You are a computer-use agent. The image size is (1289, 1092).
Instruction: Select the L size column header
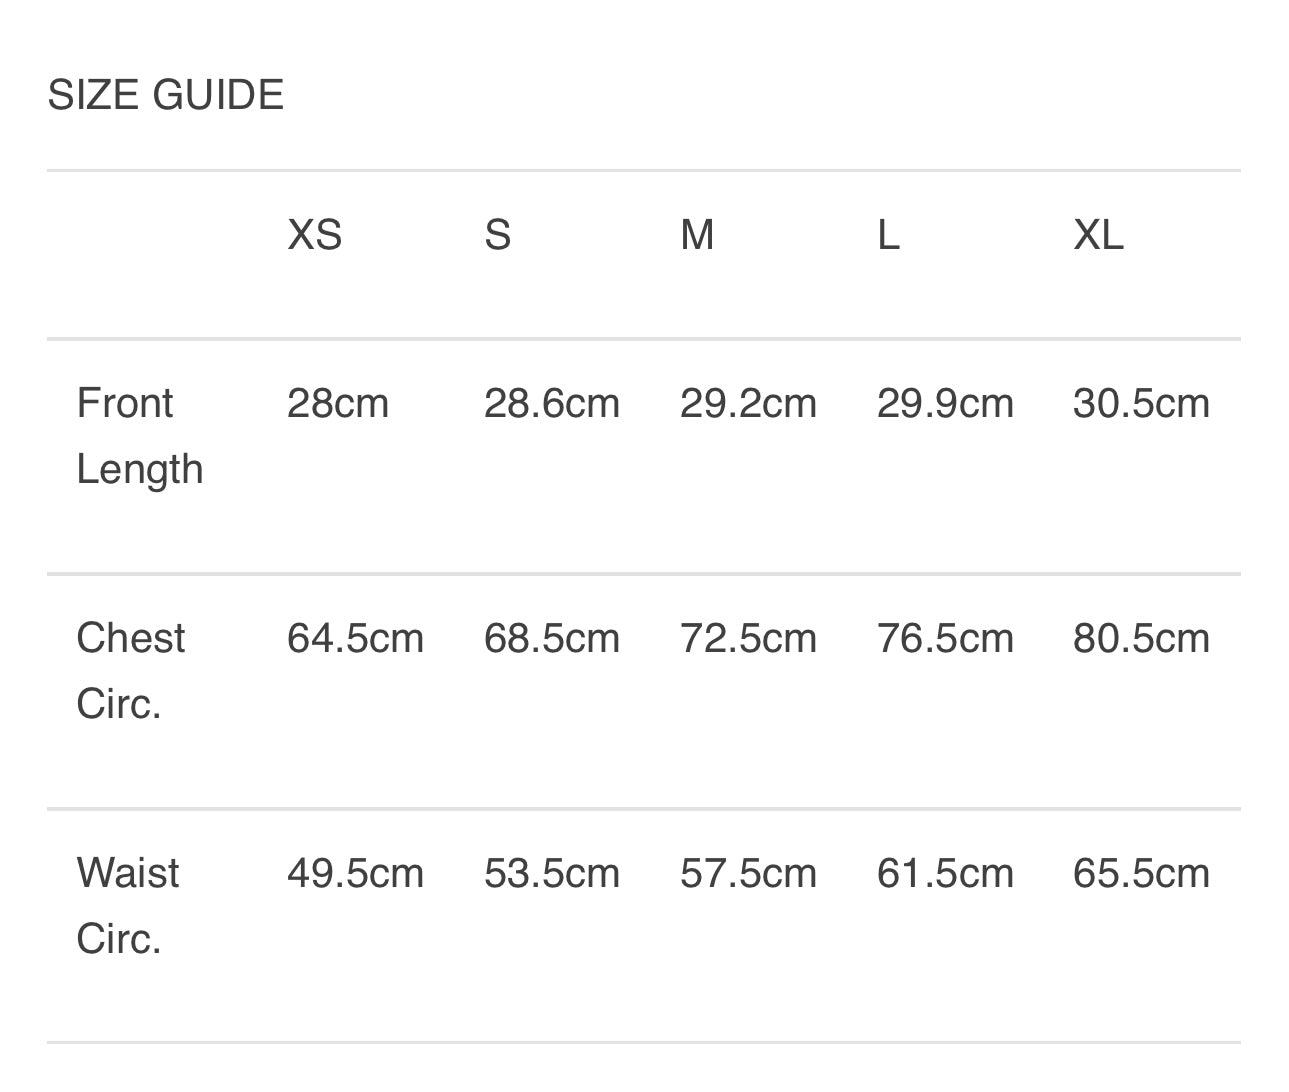pos(888,235)
